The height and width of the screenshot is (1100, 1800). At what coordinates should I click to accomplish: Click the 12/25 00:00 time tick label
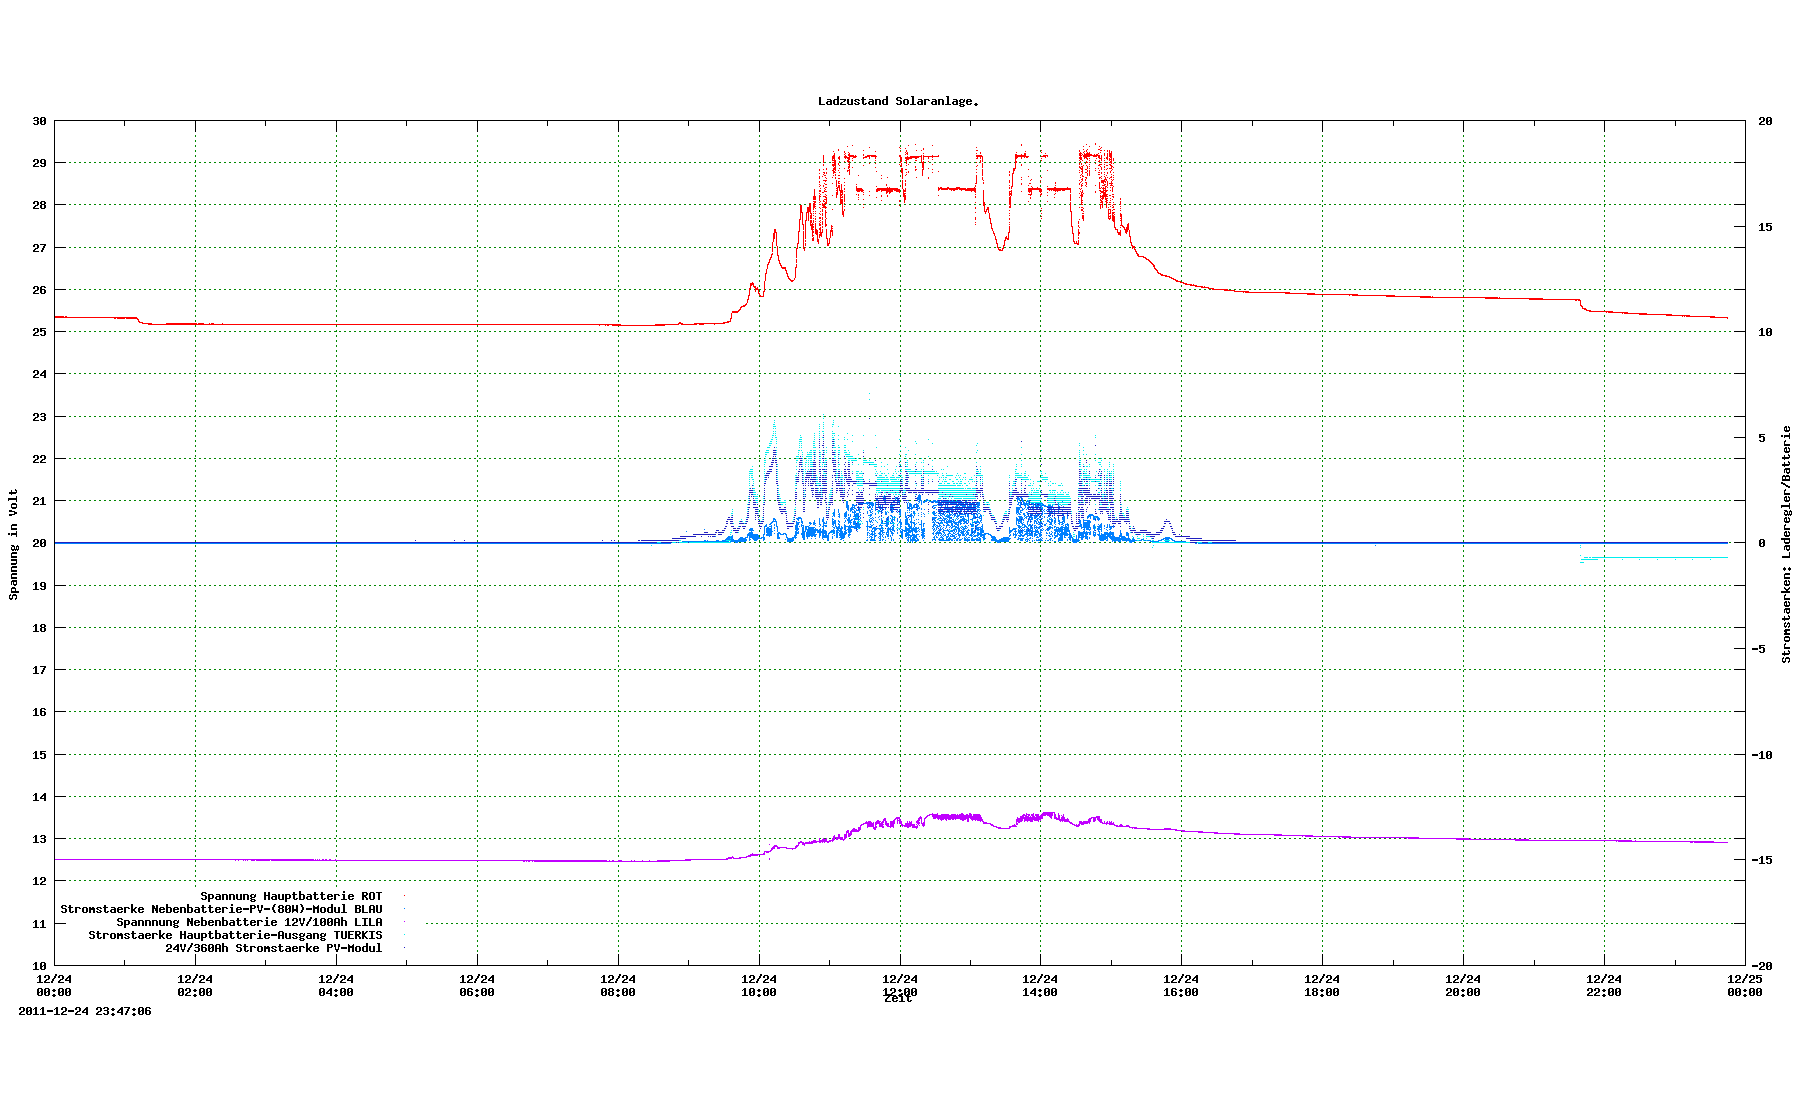click(x=1745, y=985)
